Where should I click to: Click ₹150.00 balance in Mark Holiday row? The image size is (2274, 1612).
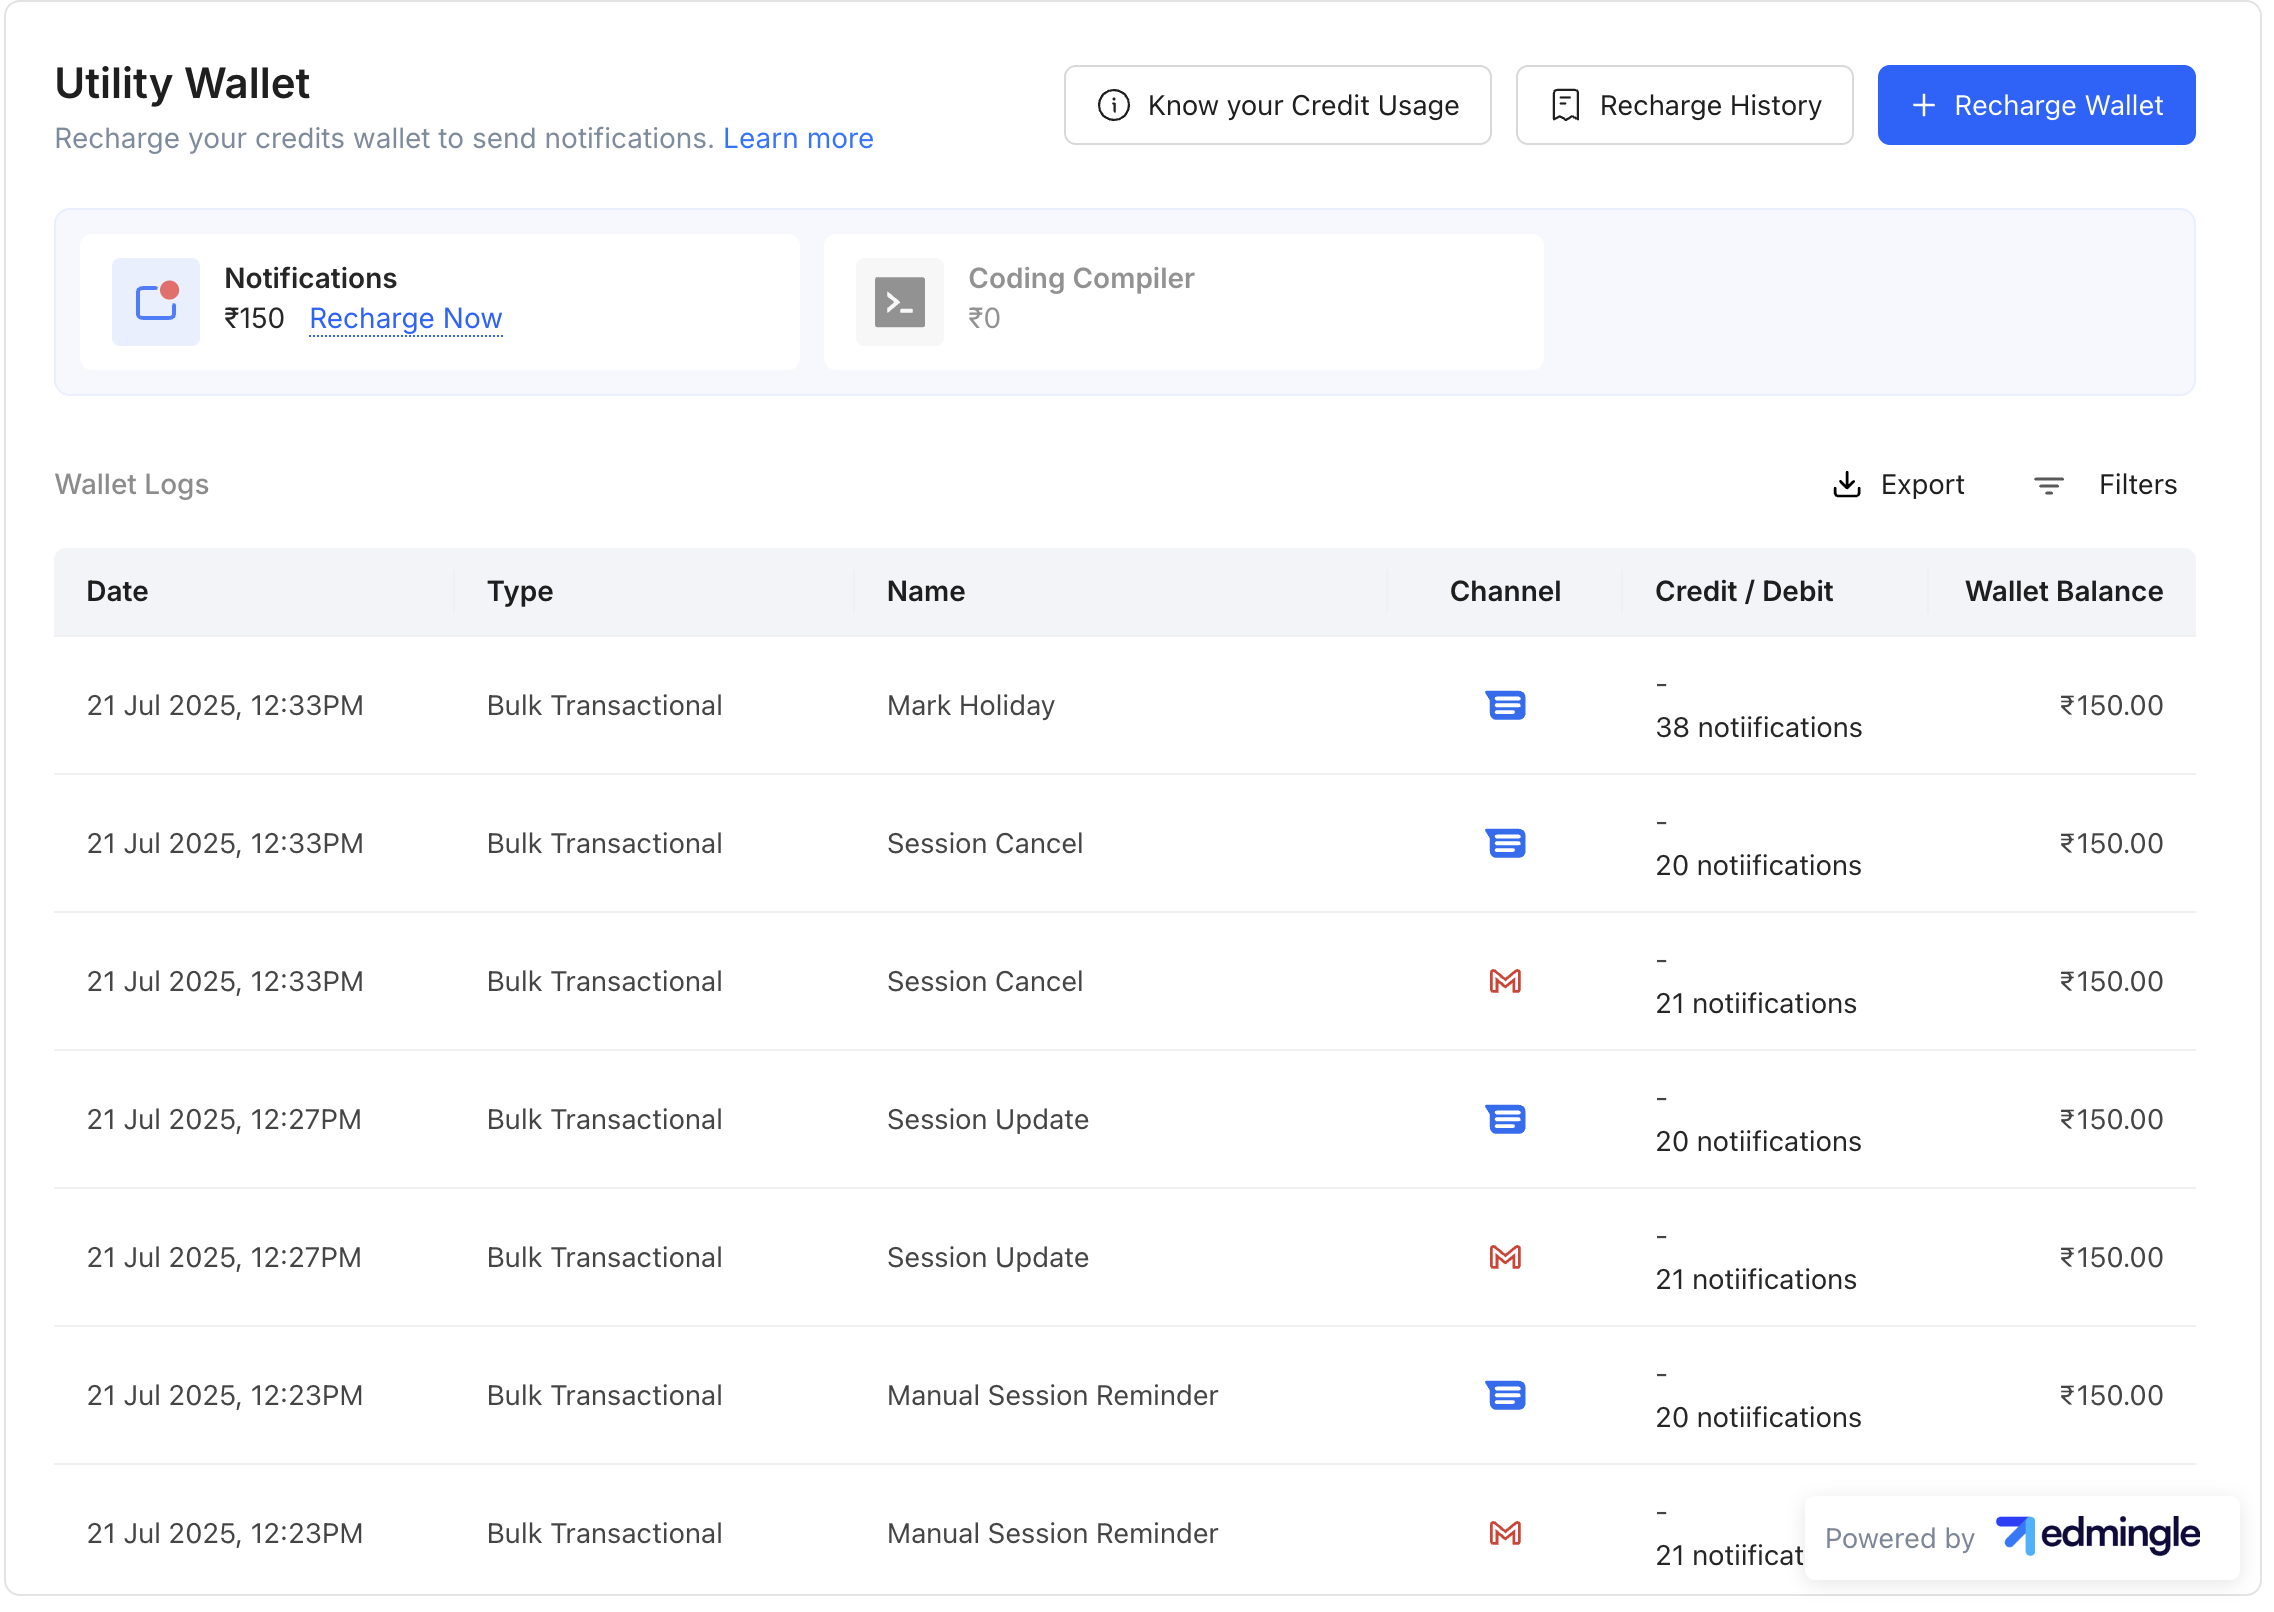click(x=2111, y=705)
